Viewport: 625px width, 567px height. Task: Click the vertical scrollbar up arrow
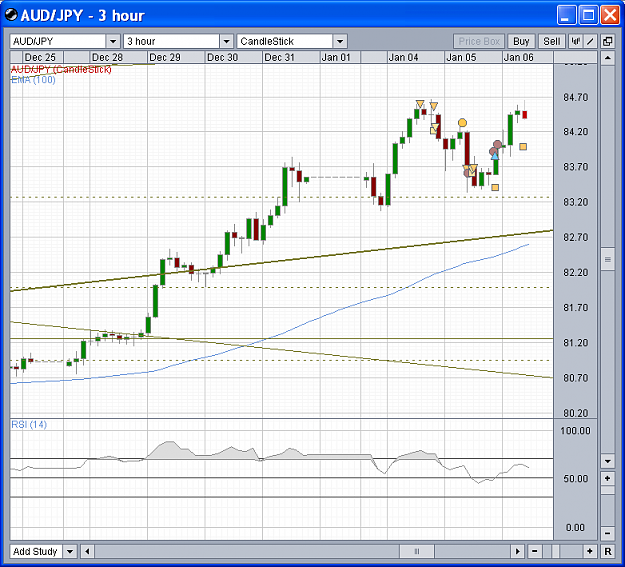click(x=607, y=58)
